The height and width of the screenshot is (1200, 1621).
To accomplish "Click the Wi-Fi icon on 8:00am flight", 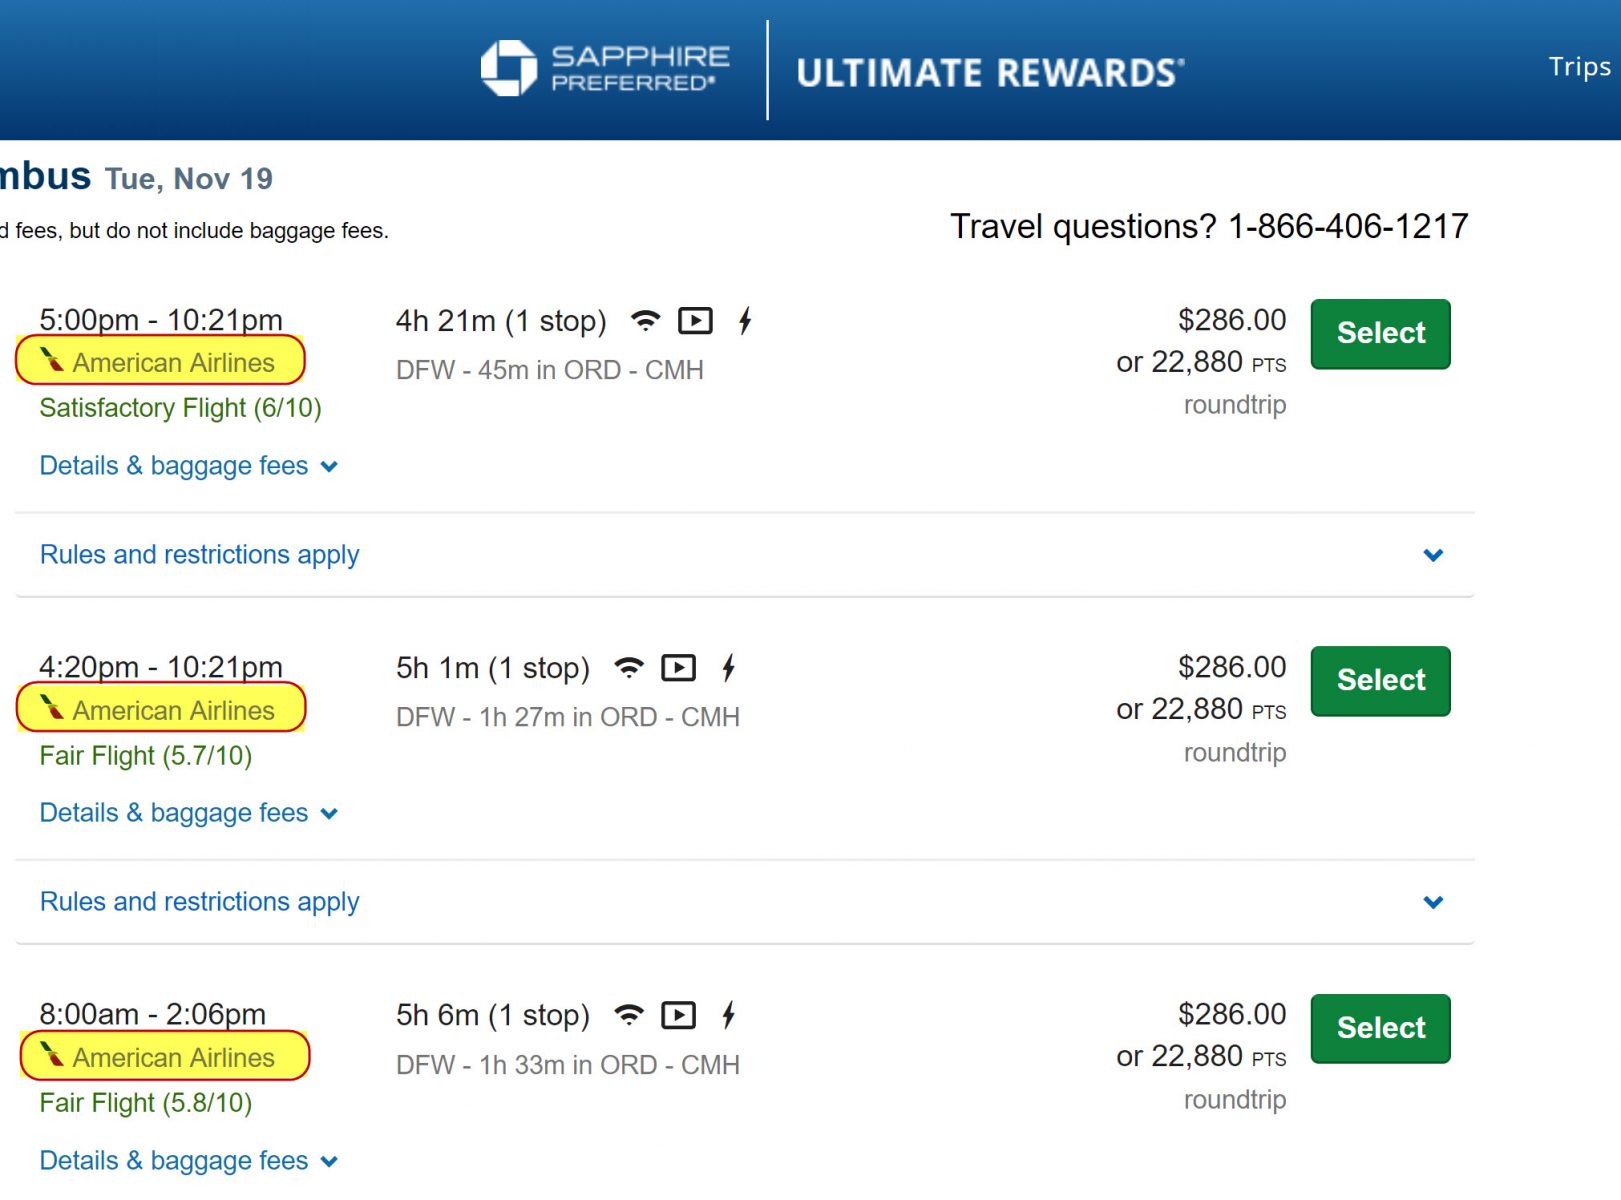I will (629, 1015).
